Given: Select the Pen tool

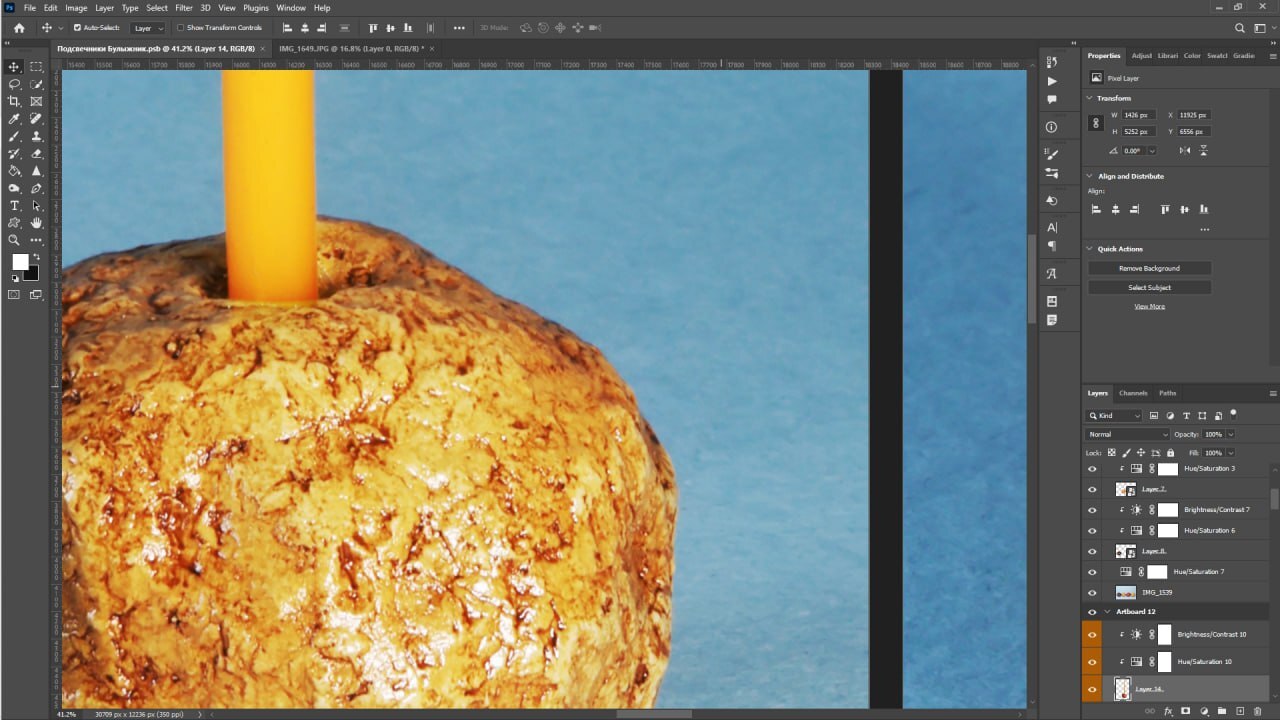Looking at the screenshot, I should (x=36, y=188).
